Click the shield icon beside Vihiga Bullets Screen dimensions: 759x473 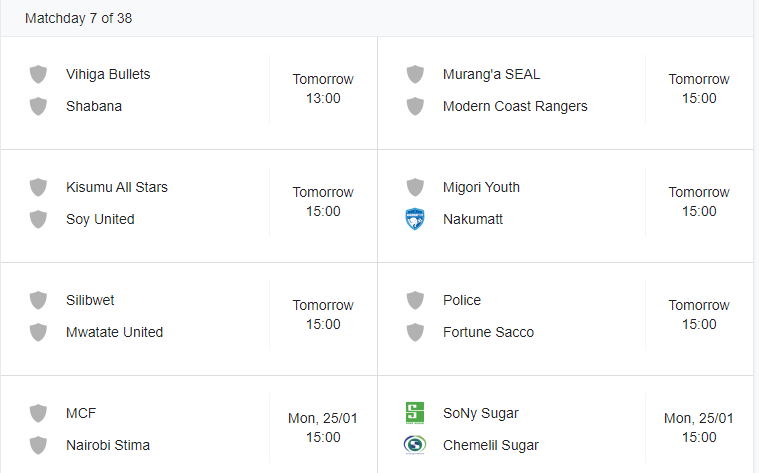tap(38, 74)
